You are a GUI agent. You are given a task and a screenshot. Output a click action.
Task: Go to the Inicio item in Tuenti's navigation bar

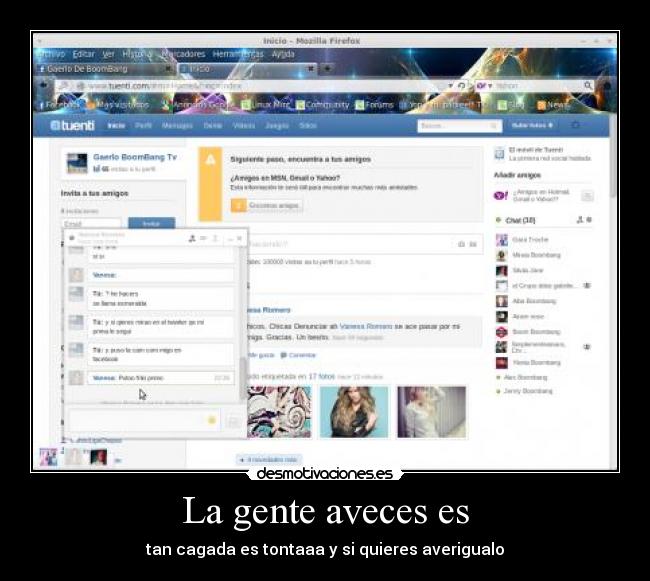116,125
